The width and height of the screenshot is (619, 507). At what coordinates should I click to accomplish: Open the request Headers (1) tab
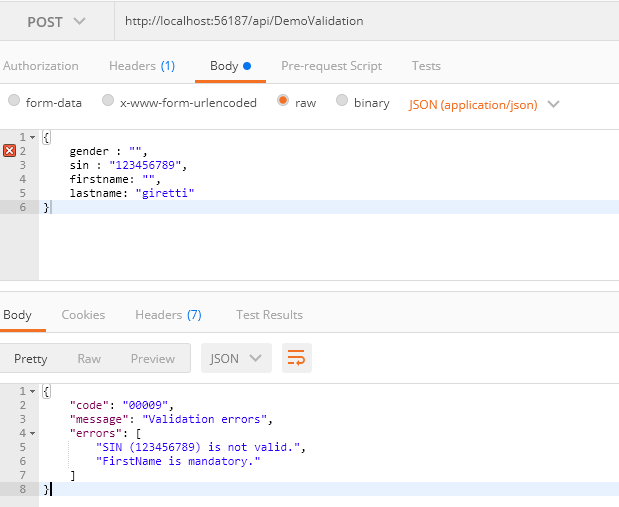141,66
